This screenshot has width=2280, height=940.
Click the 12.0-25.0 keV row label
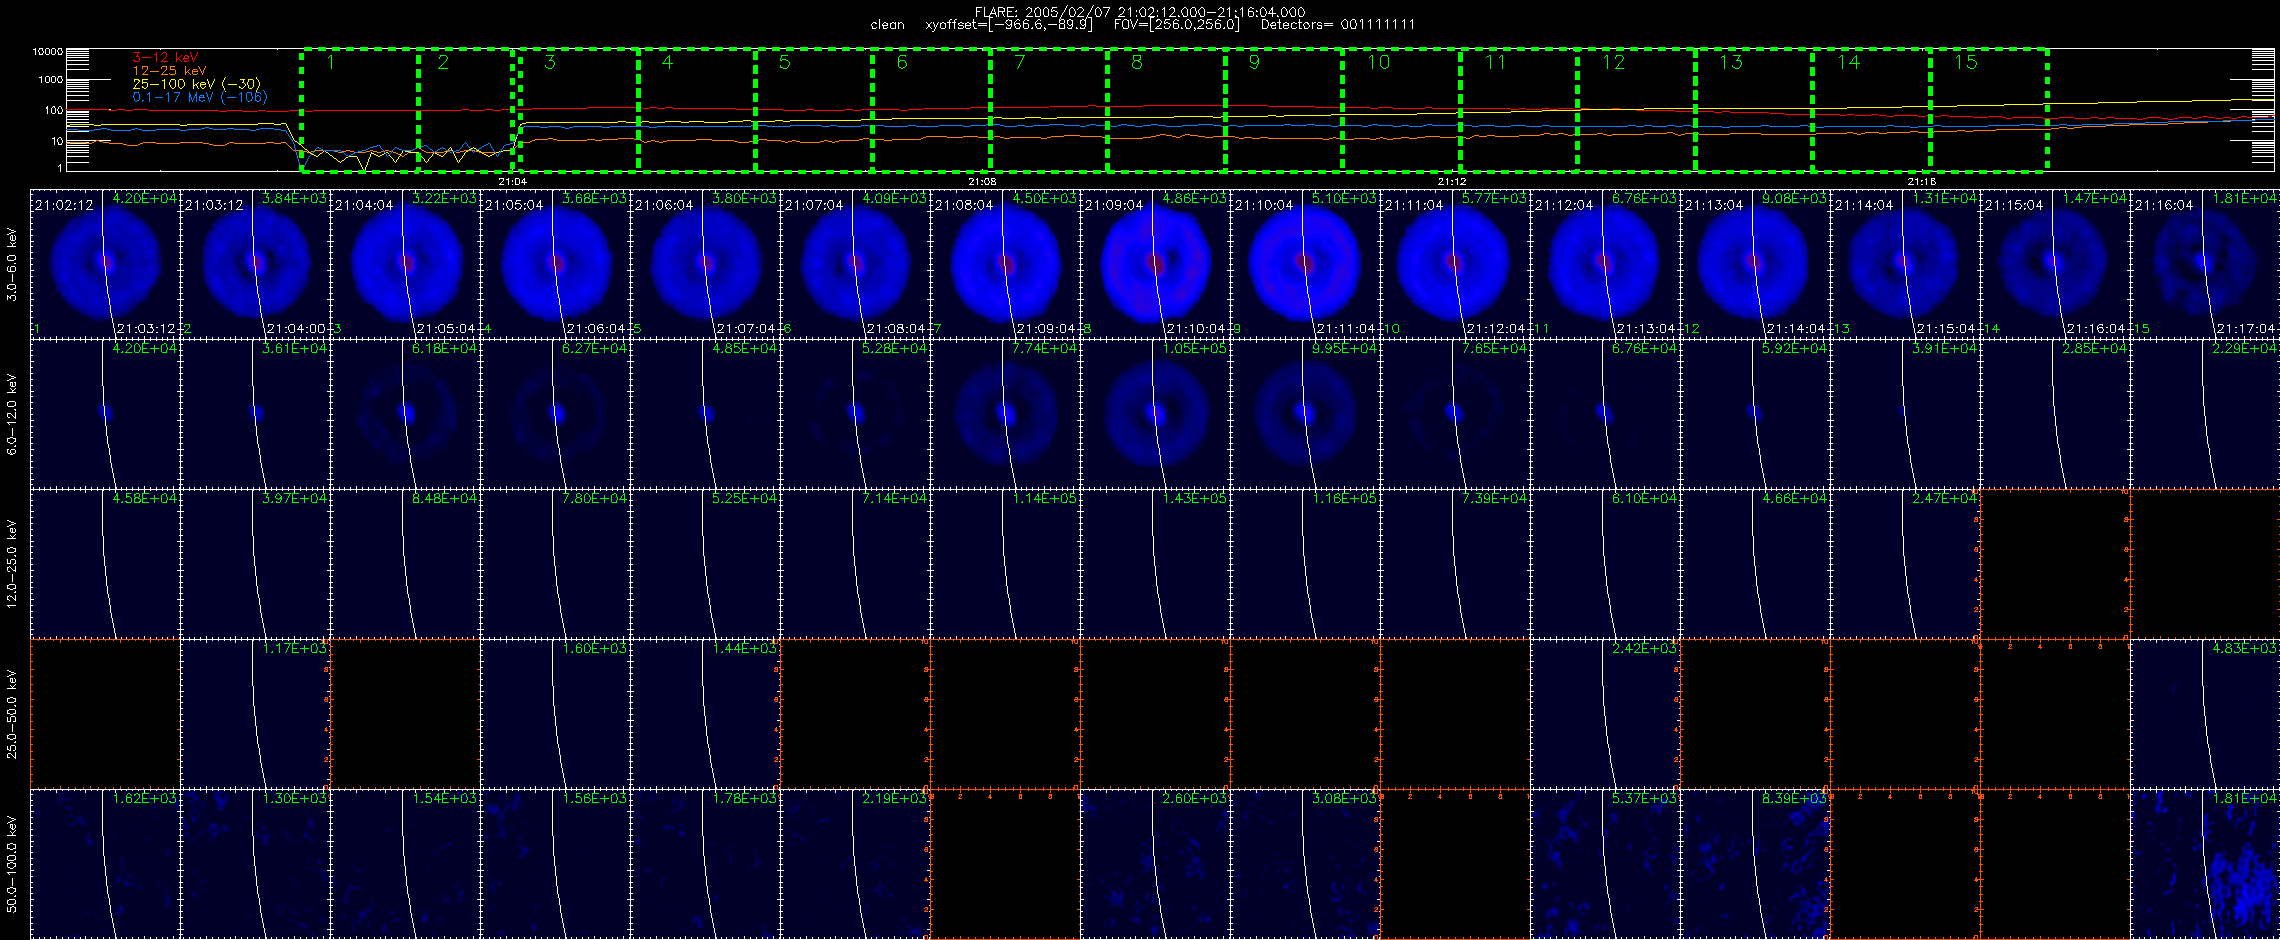pos(12,564)
